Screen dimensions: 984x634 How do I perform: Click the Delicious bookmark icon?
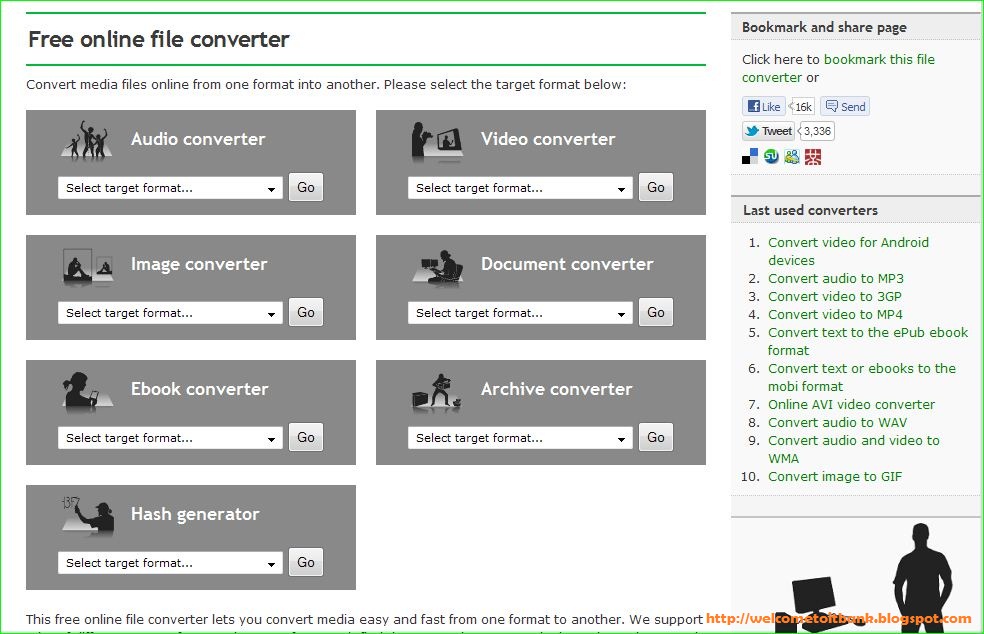[750, 156]
